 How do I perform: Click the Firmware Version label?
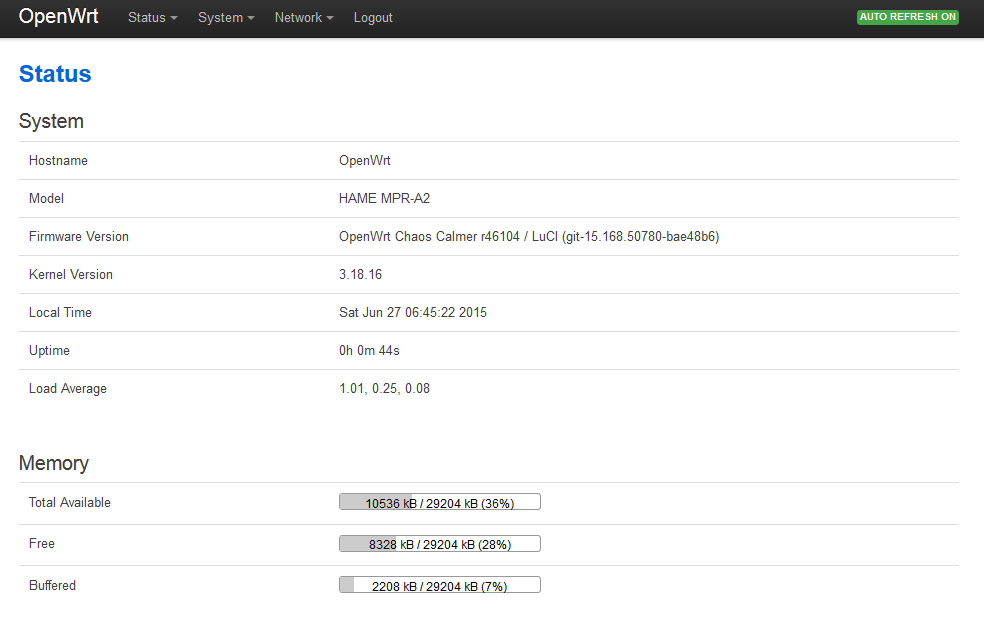(x=78, y=237)
